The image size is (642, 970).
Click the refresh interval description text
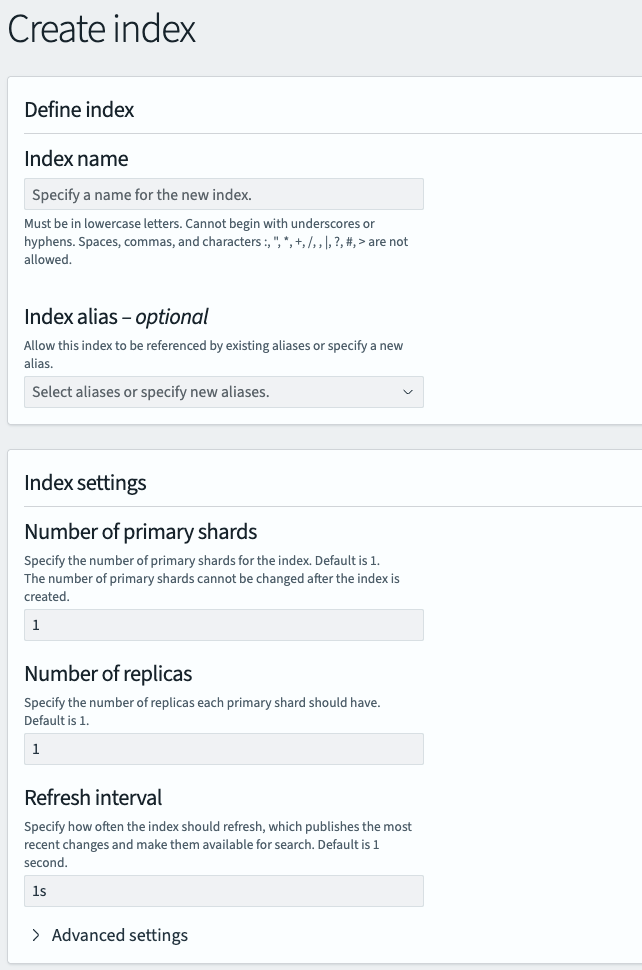tap(218, 844)
